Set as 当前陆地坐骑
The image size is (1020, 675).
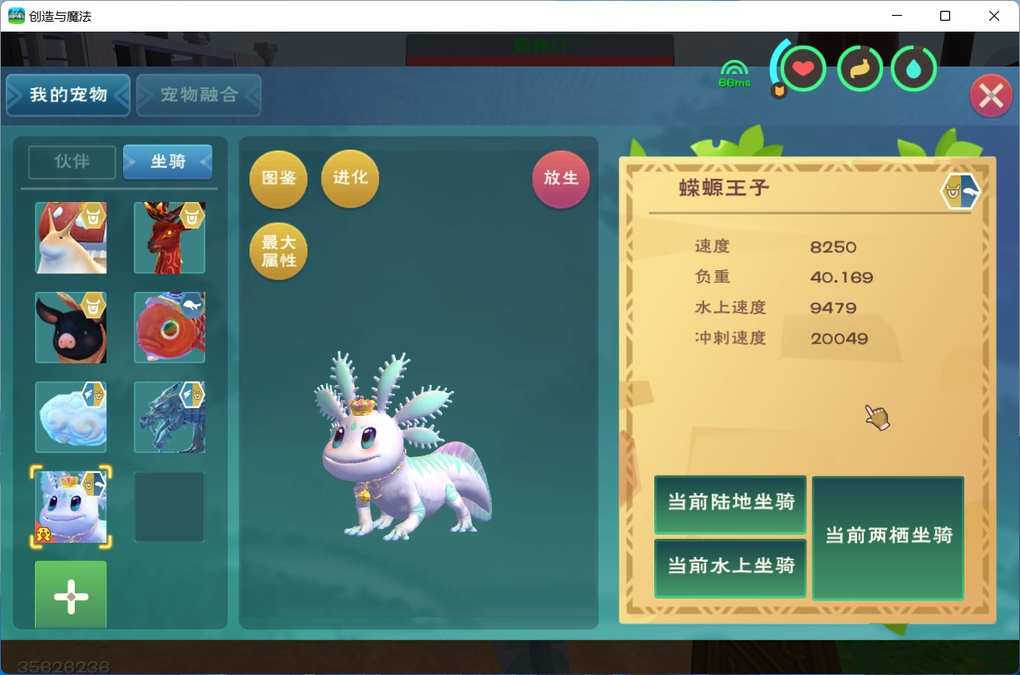pyautogui.click(x=730, y=504)
